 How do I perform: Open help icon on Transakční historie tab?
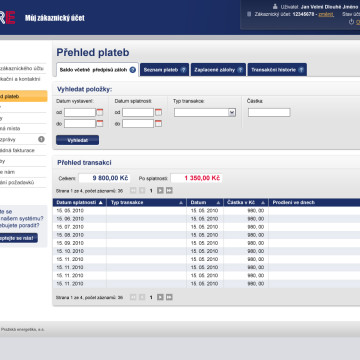(x=301, y=70)
